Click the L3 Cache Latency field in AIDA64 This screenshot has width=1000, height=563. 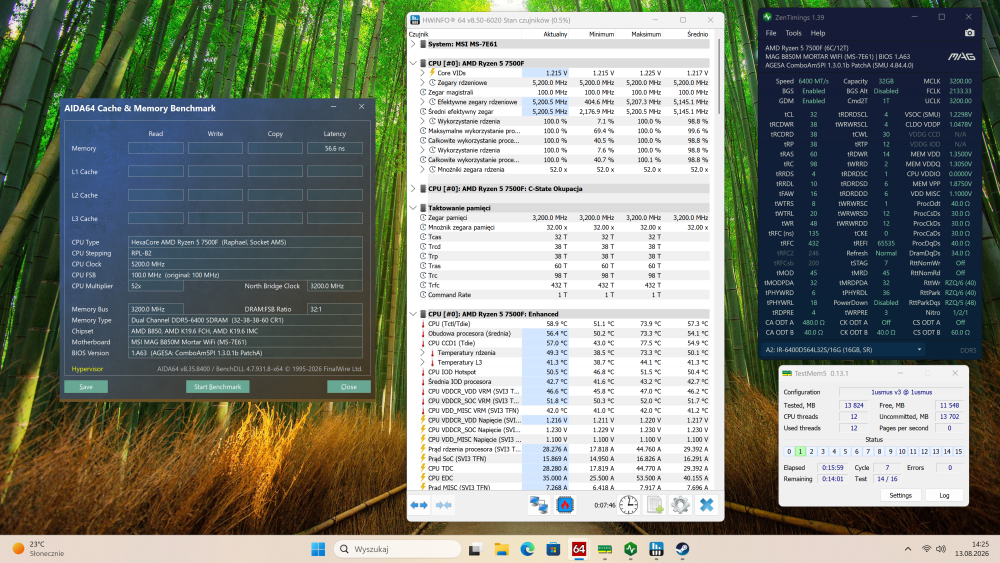pos(335,218)
